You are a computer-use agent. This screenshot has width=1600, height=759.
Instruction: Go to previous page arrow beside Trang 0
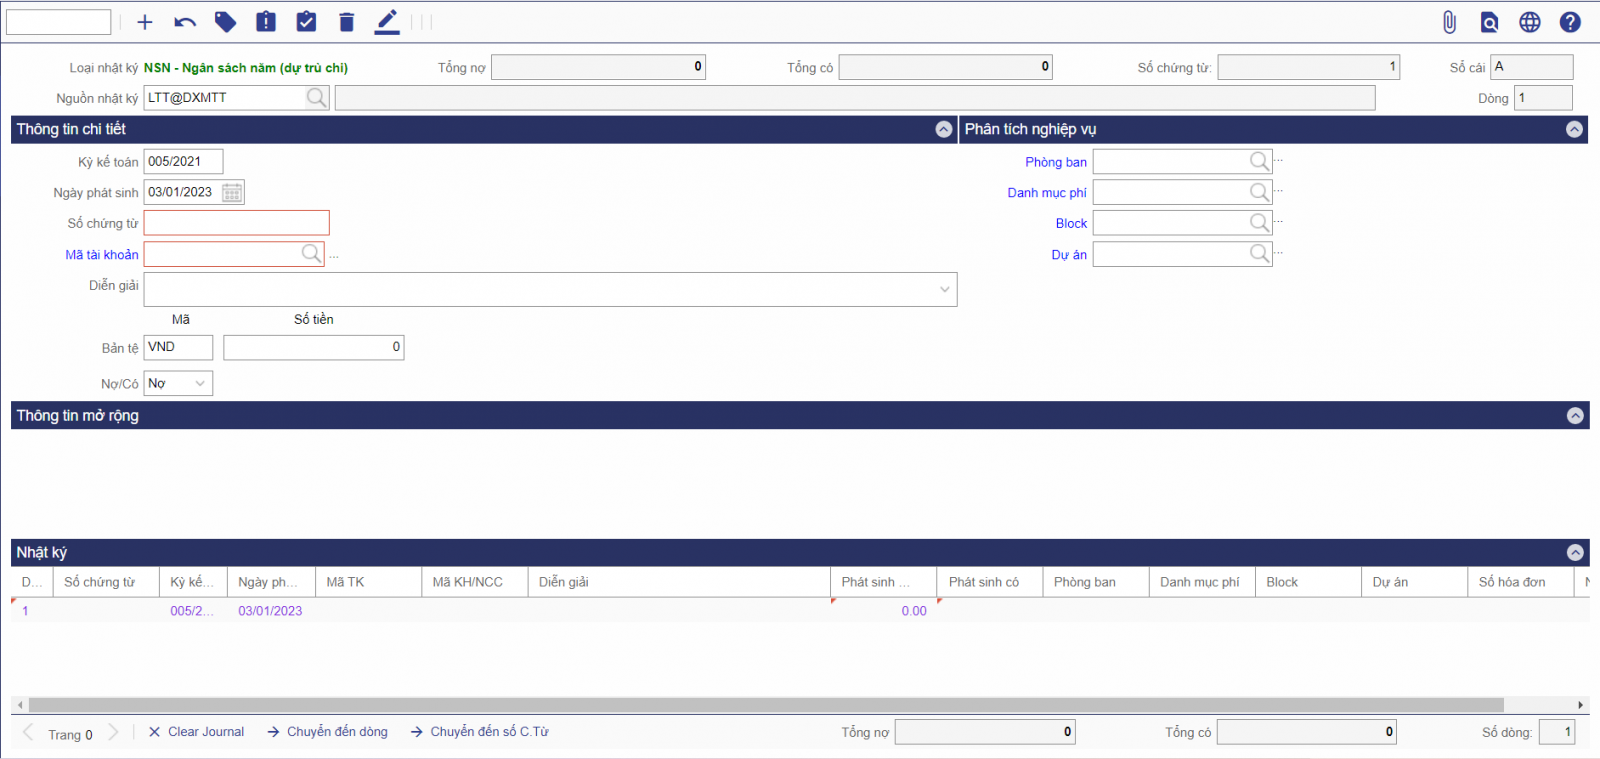[x=28, y=732]
